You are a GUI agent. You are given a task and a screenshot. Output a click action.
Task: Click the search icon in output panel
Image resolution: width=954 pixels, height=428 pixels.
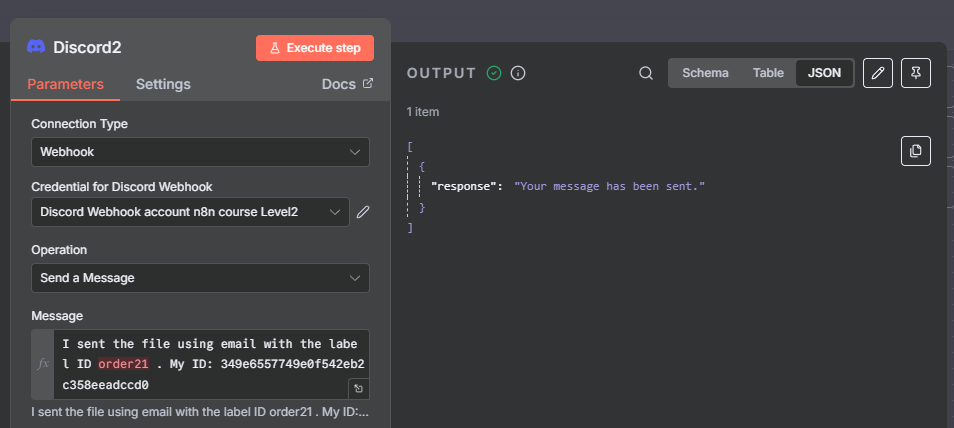[646, 73]
